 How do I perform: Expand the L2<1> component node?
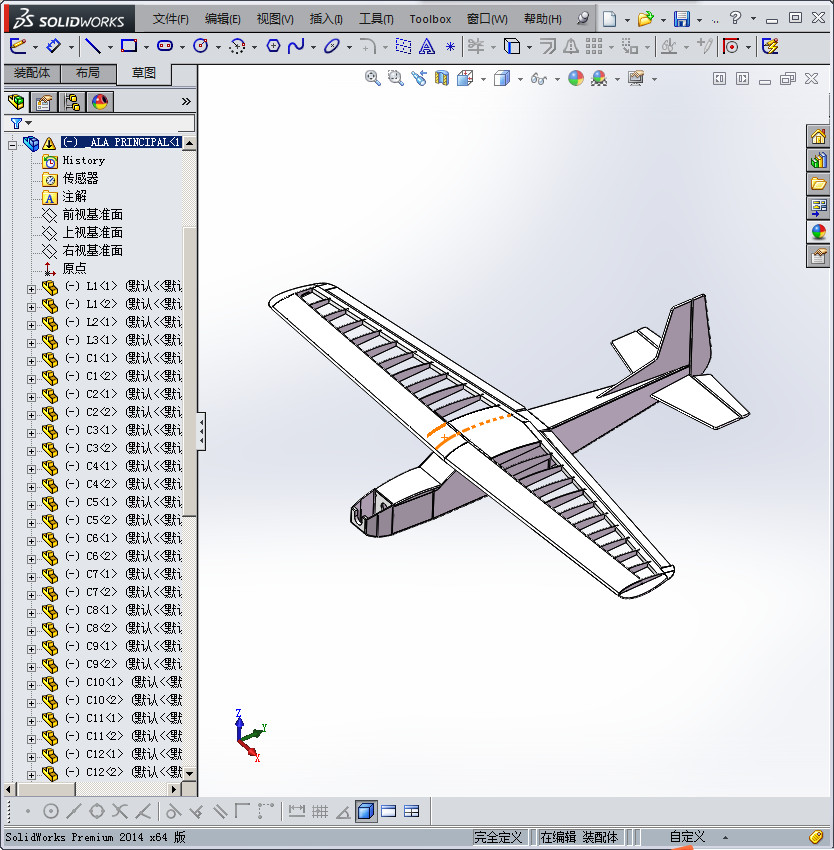click(x=31, y=325)
